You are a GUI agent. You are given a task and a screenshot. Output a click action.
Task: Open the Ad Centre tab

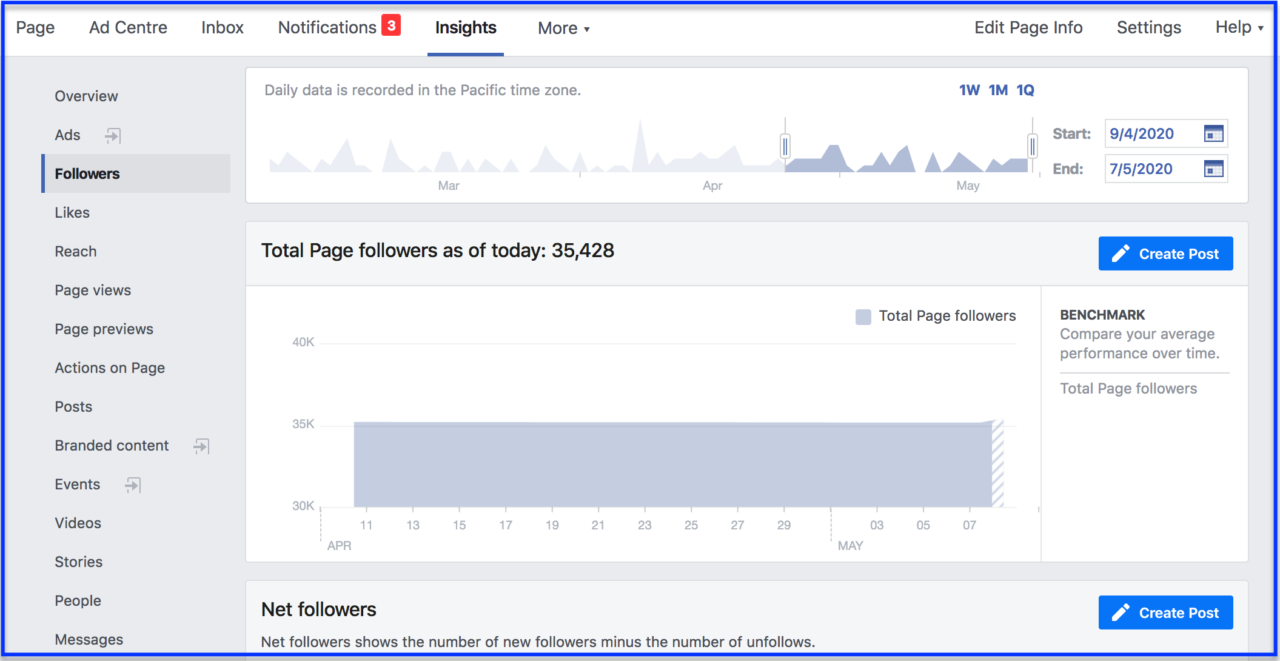point(128,27)
